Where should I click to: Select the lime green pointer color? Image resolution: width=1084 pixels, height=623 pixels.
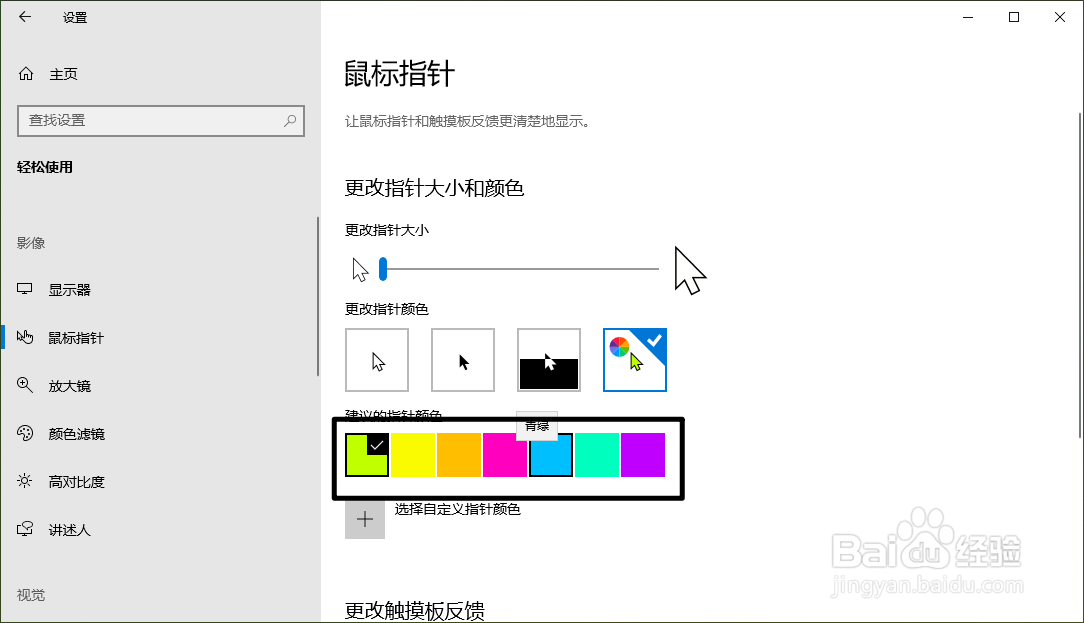(x=366, y=455)
